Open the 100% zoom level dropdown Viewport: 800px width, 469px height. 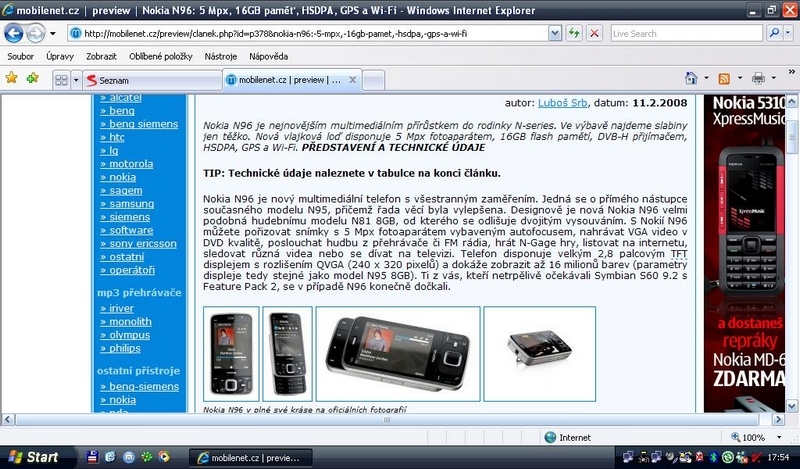click(779, 437)
